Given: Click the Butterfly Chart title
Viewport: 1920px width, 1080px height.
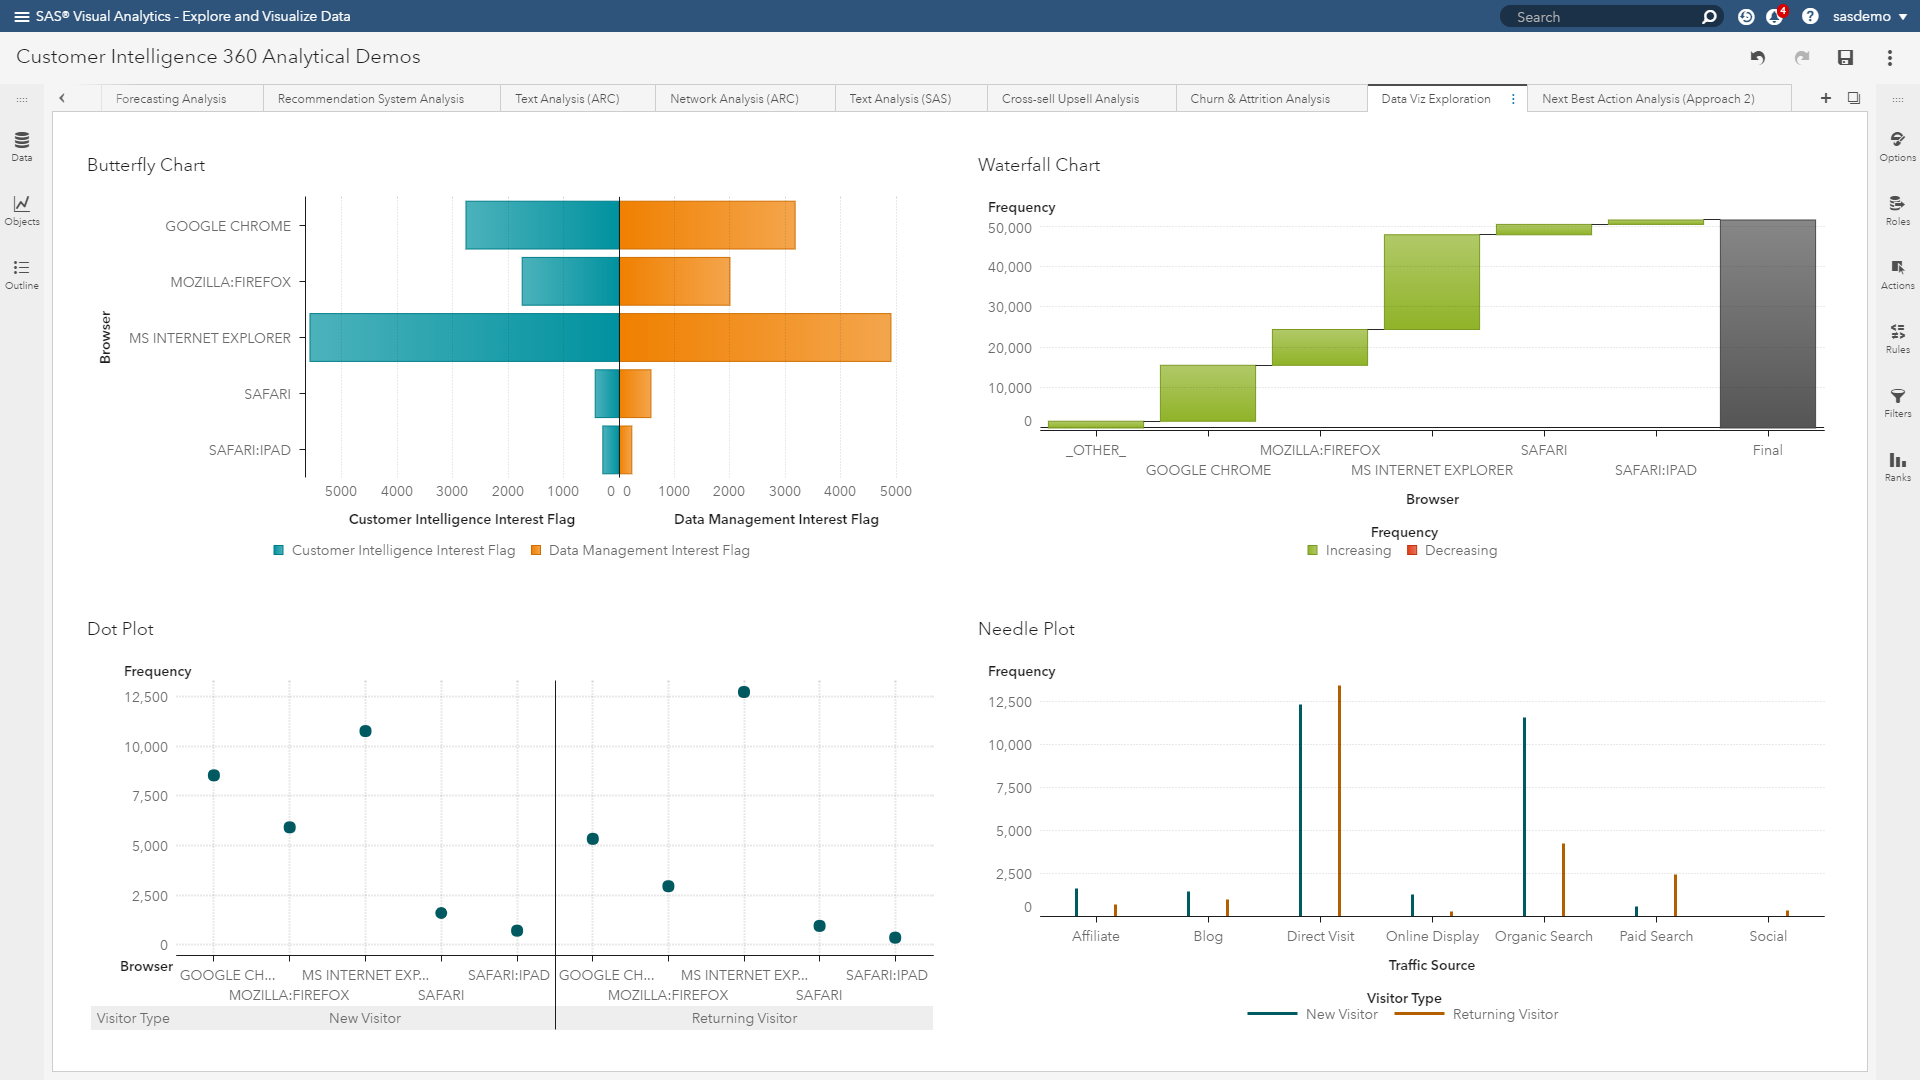Looking at the screenshot, I should [x=146, y=165].
